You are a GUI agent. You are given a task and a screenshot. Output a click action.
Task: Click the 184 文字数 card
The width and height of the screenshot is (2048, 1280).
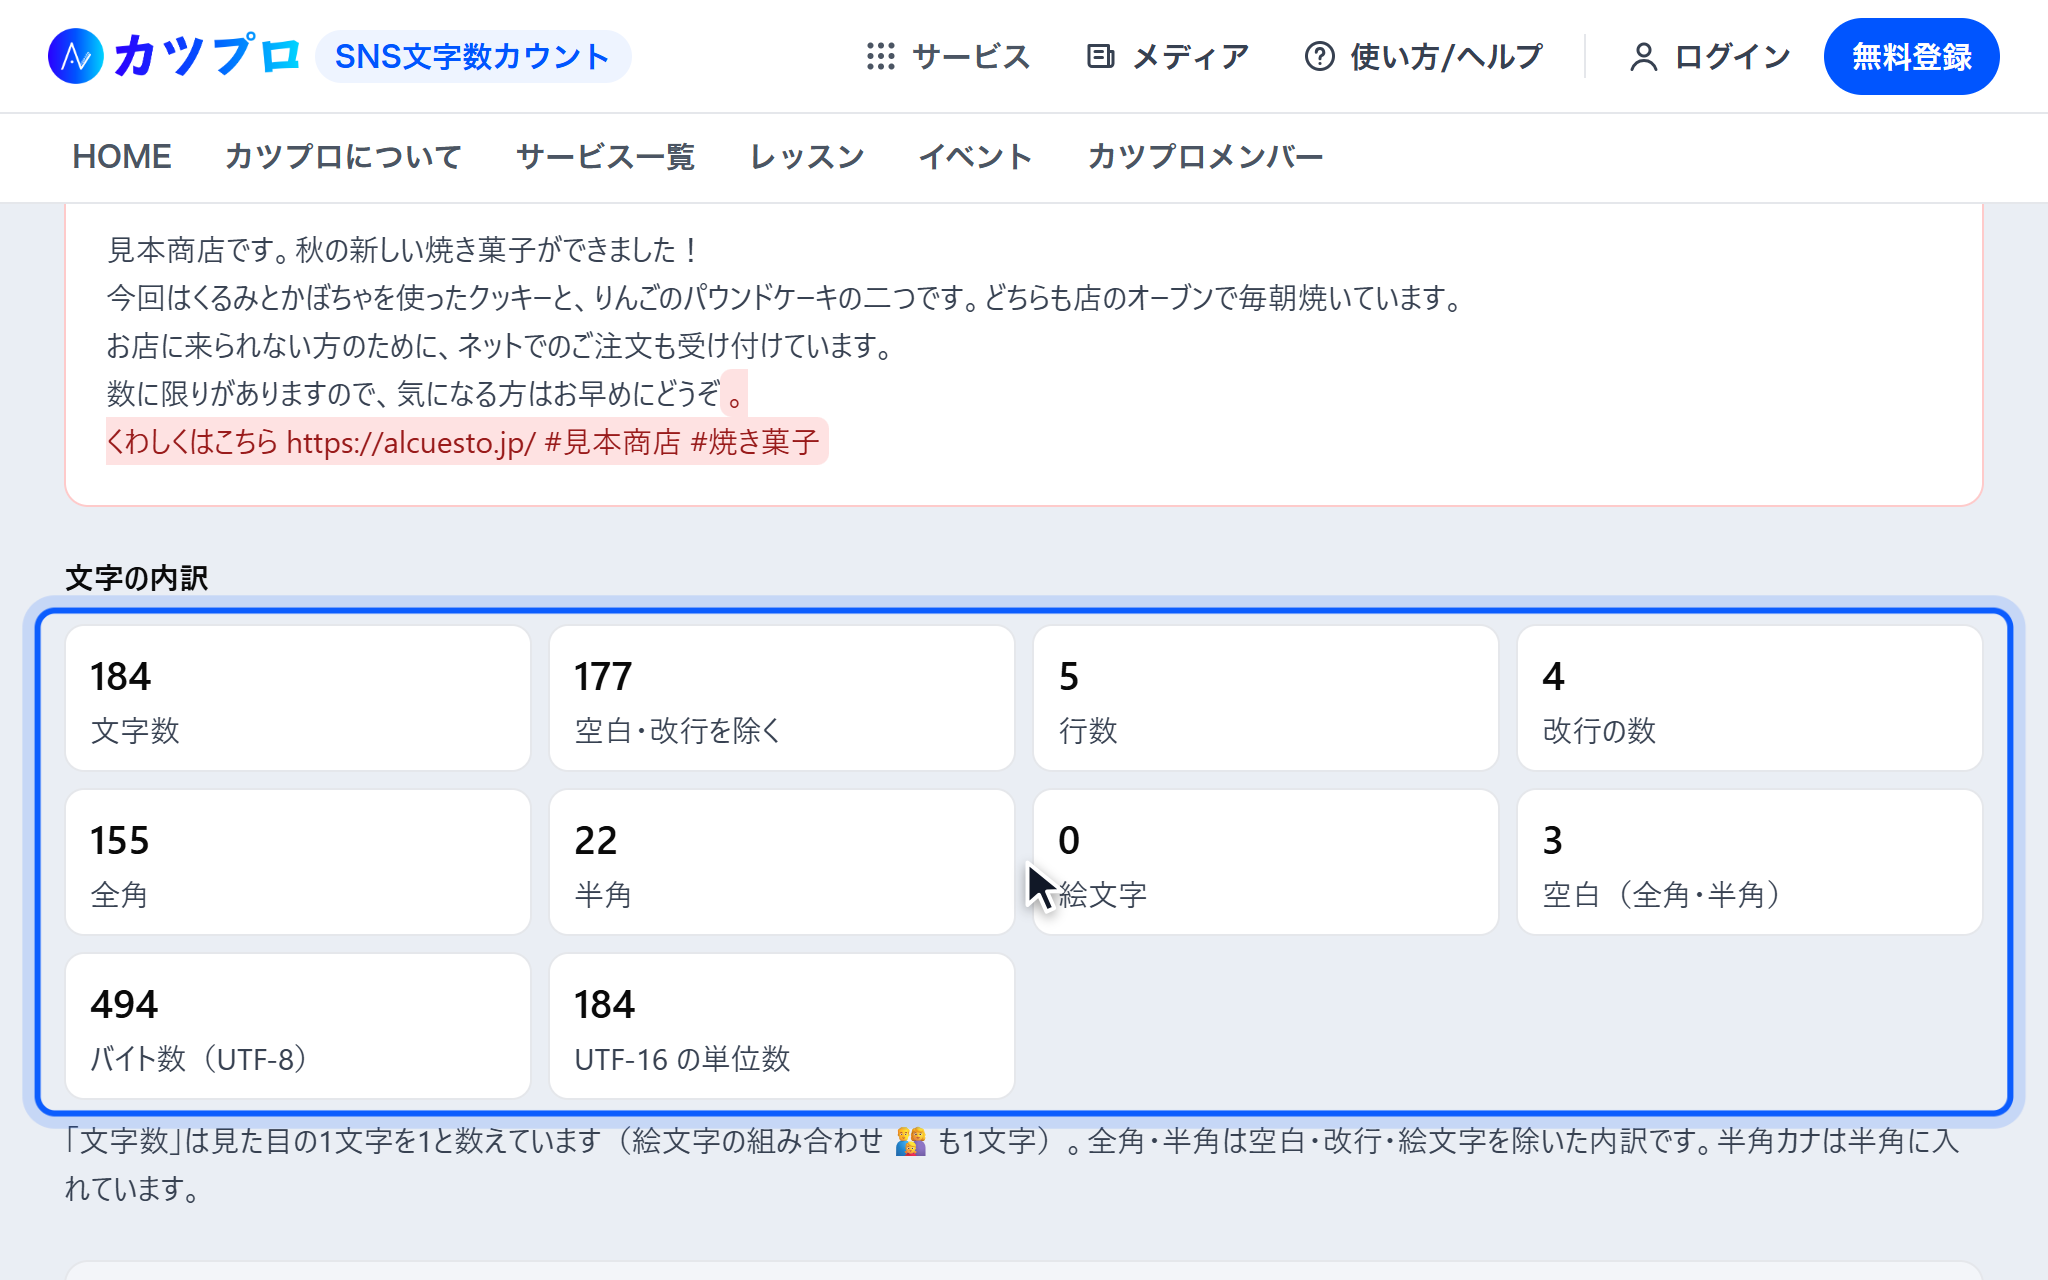[298, 698]
